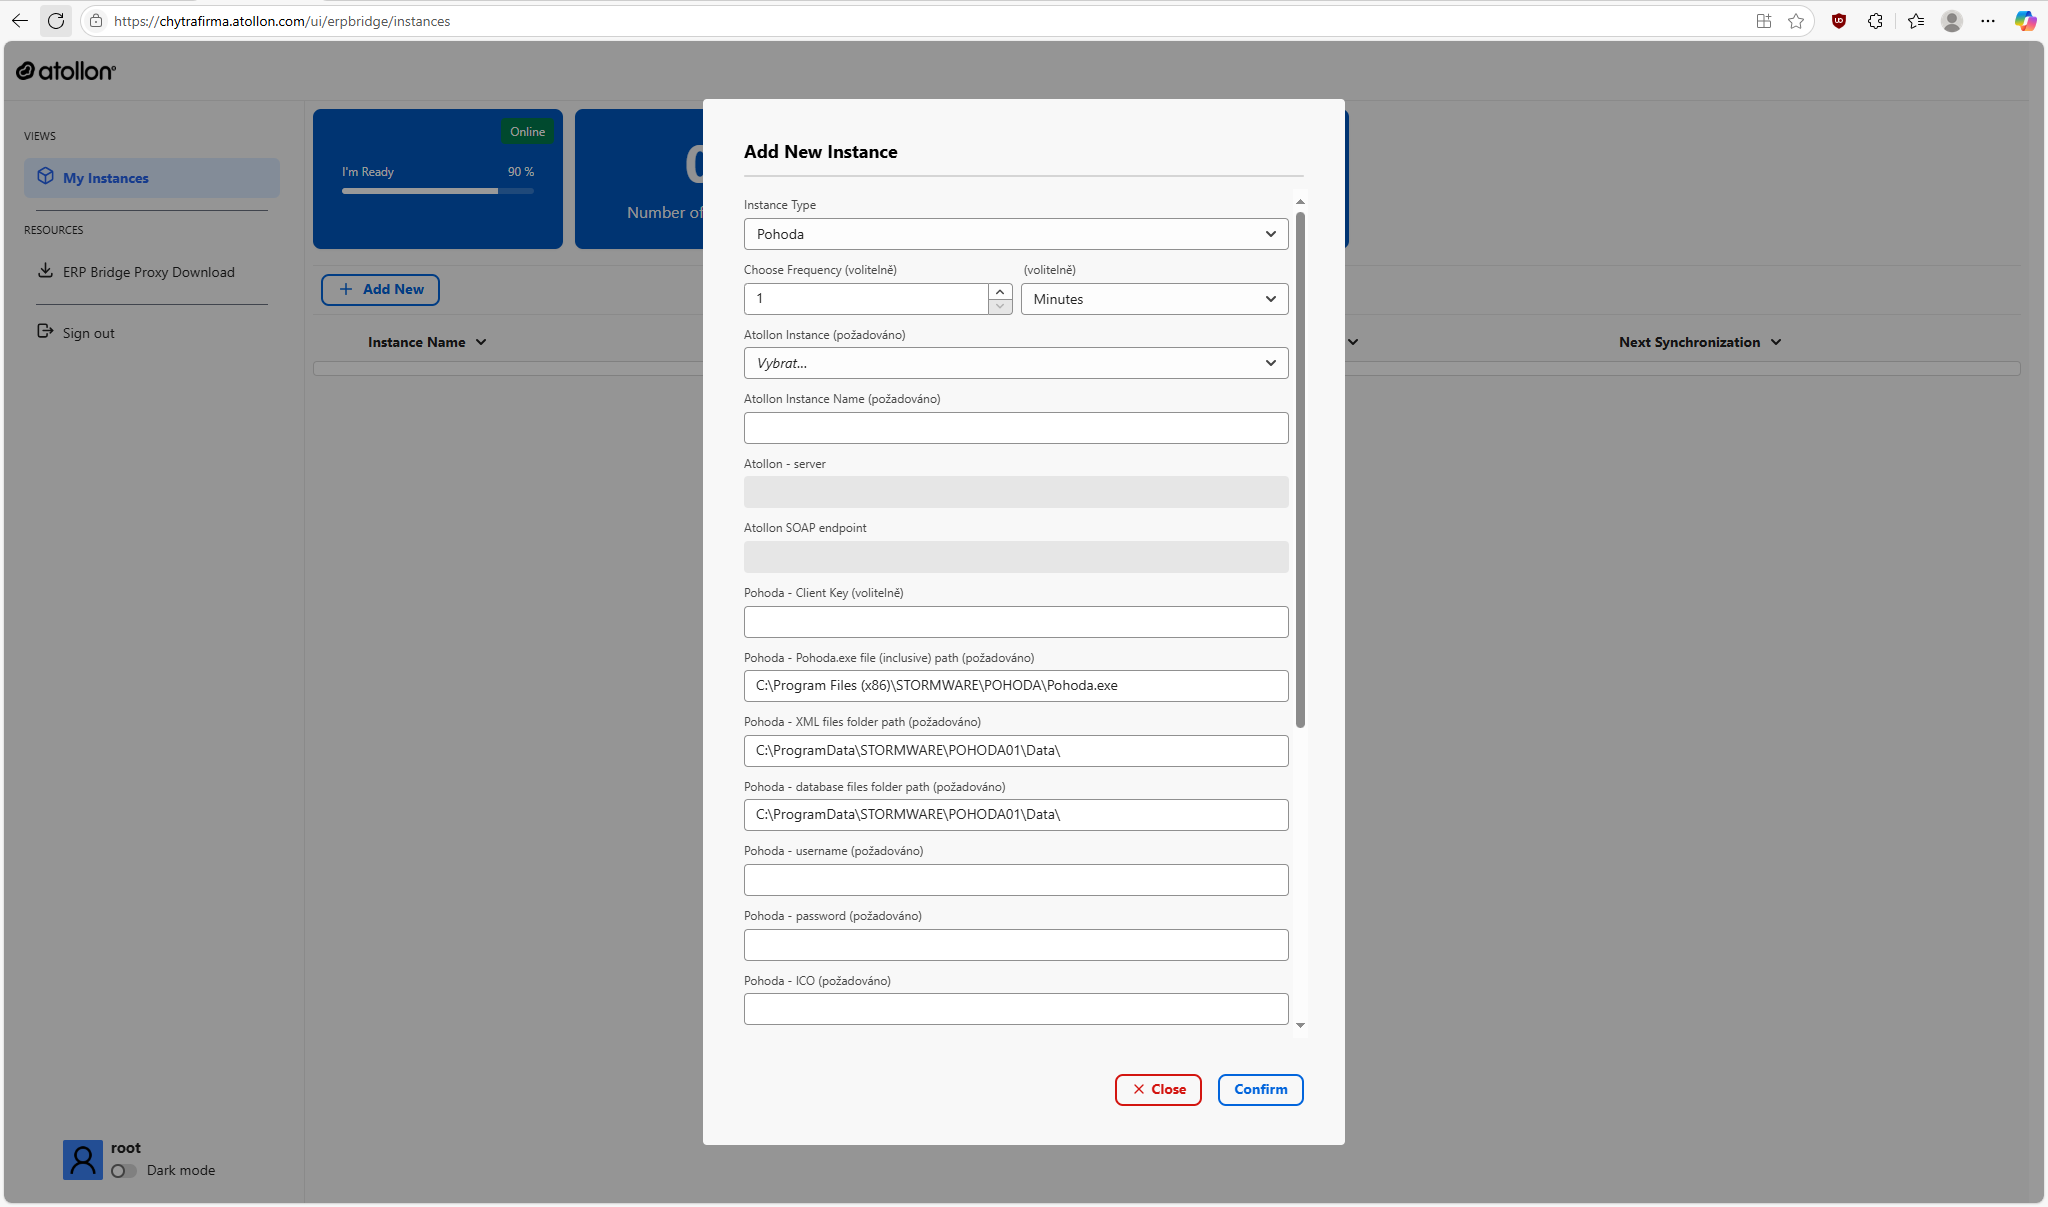2048x1207 pixels.
Task: Open browser extensions puzzle icon
Action: [x=1875, y=21]
